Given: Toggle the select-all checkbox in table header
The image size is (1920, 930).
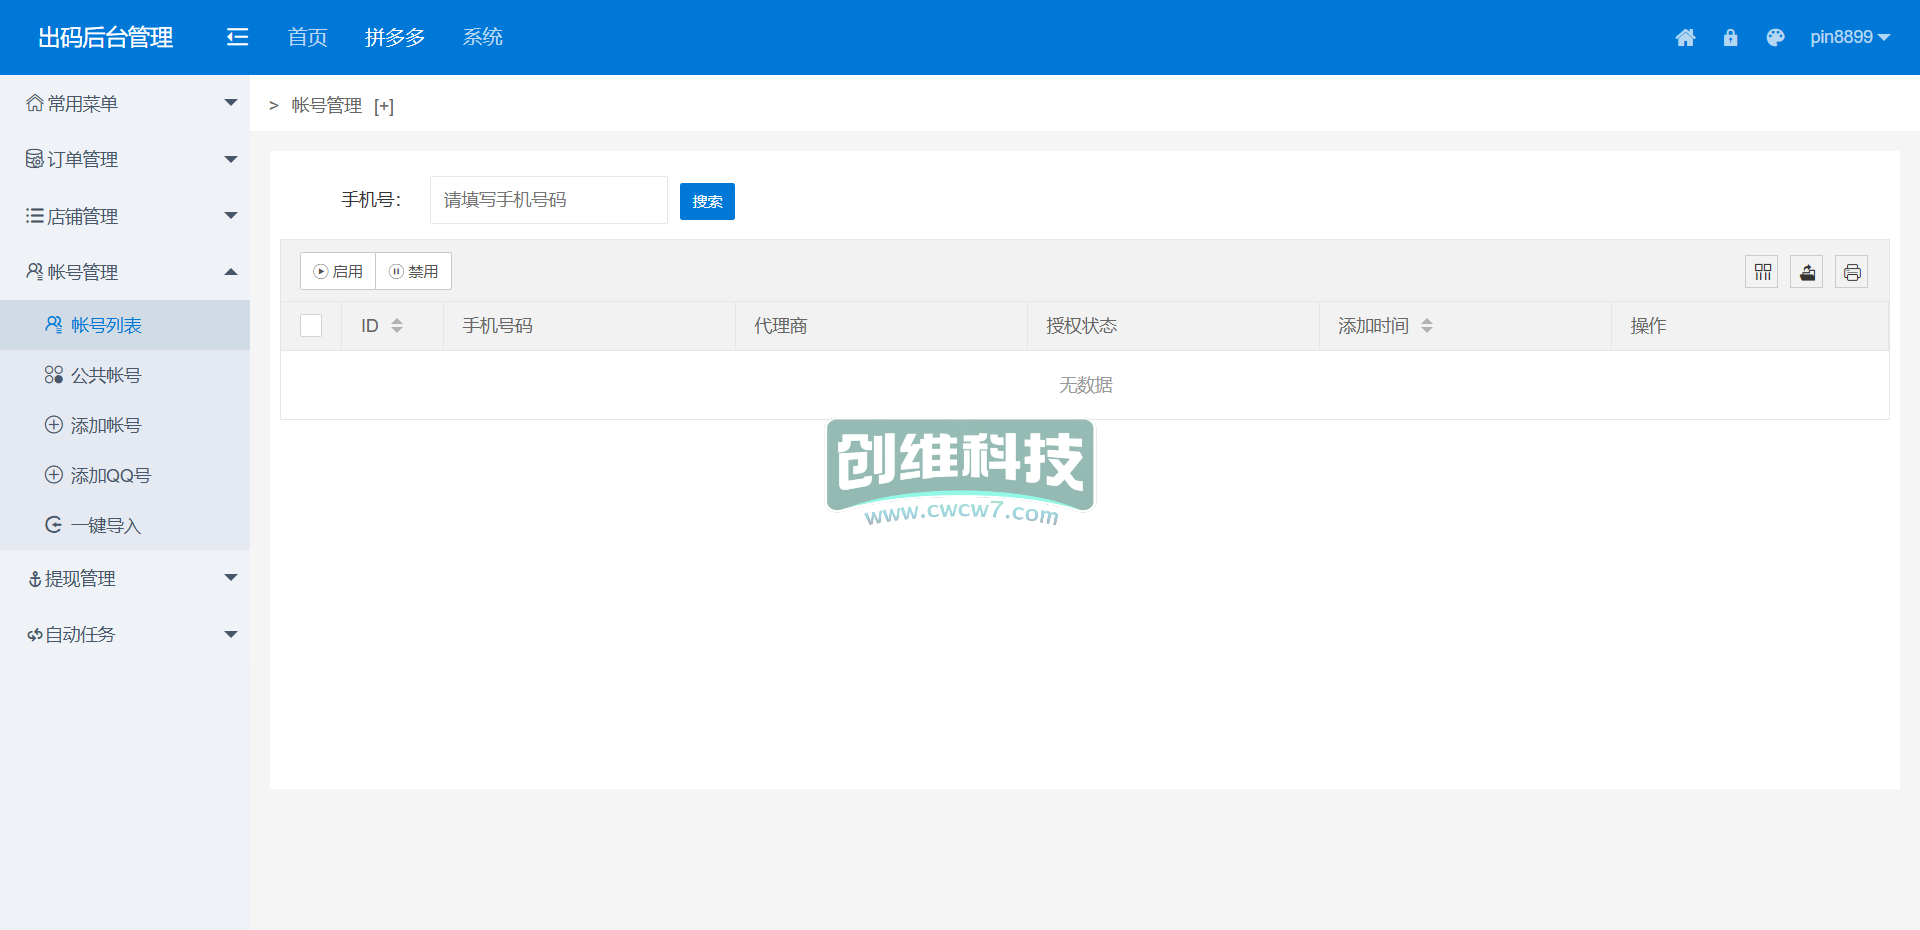Looking at the screenshot, I should click(311, 326).
